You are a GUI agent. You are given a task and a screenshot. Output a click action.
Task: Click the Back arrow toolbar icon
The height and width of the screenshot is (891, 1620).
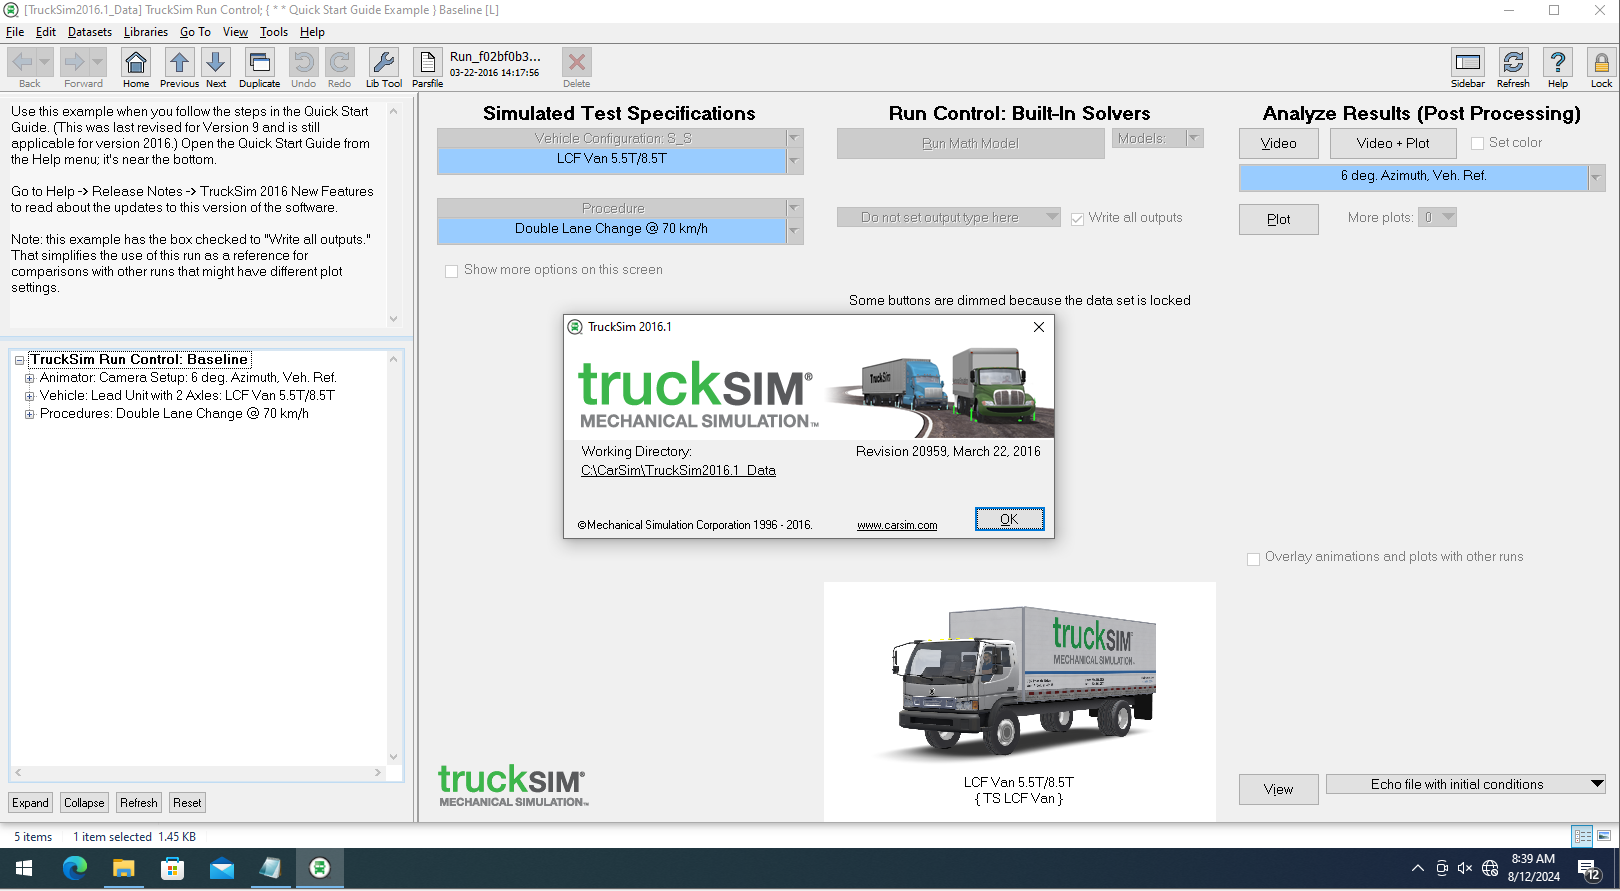[22, 63]
